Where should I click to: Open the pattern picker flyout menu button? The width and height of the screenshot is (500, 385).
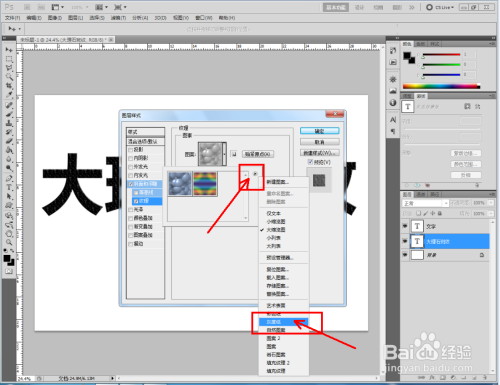pyautogui.click(x=255, y=174)
